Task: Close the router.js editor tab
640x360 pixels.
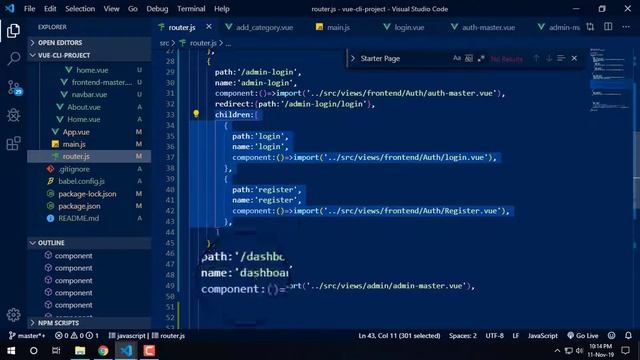Action: point(209,27)
